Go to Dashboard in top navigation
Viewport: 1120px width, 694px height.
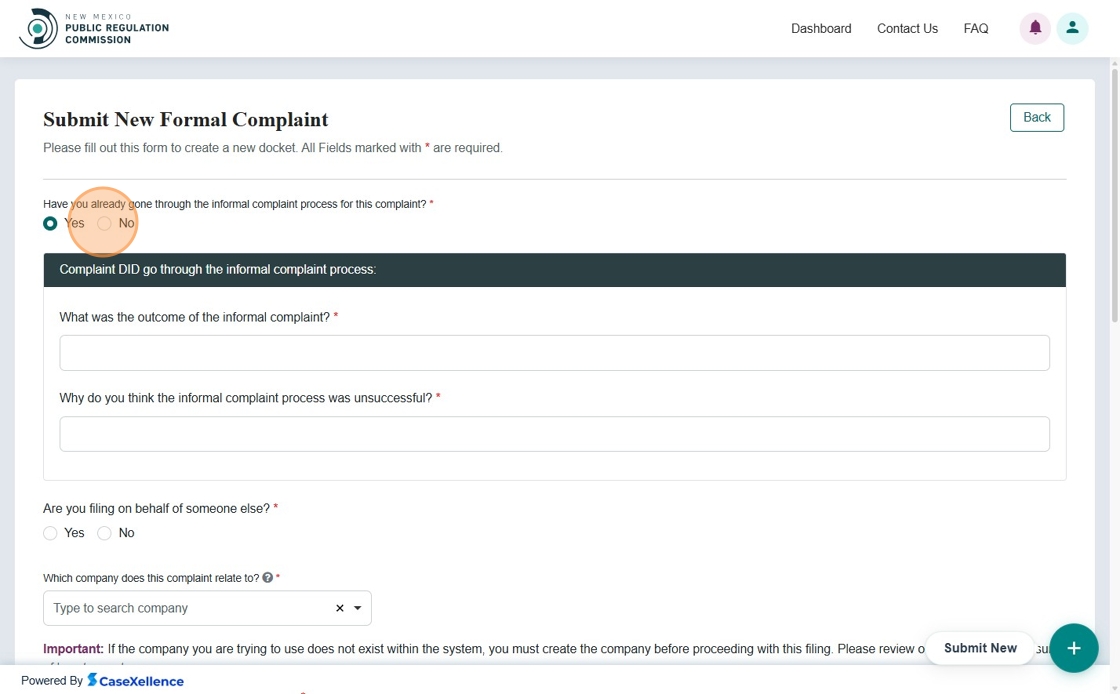point(821,29)
